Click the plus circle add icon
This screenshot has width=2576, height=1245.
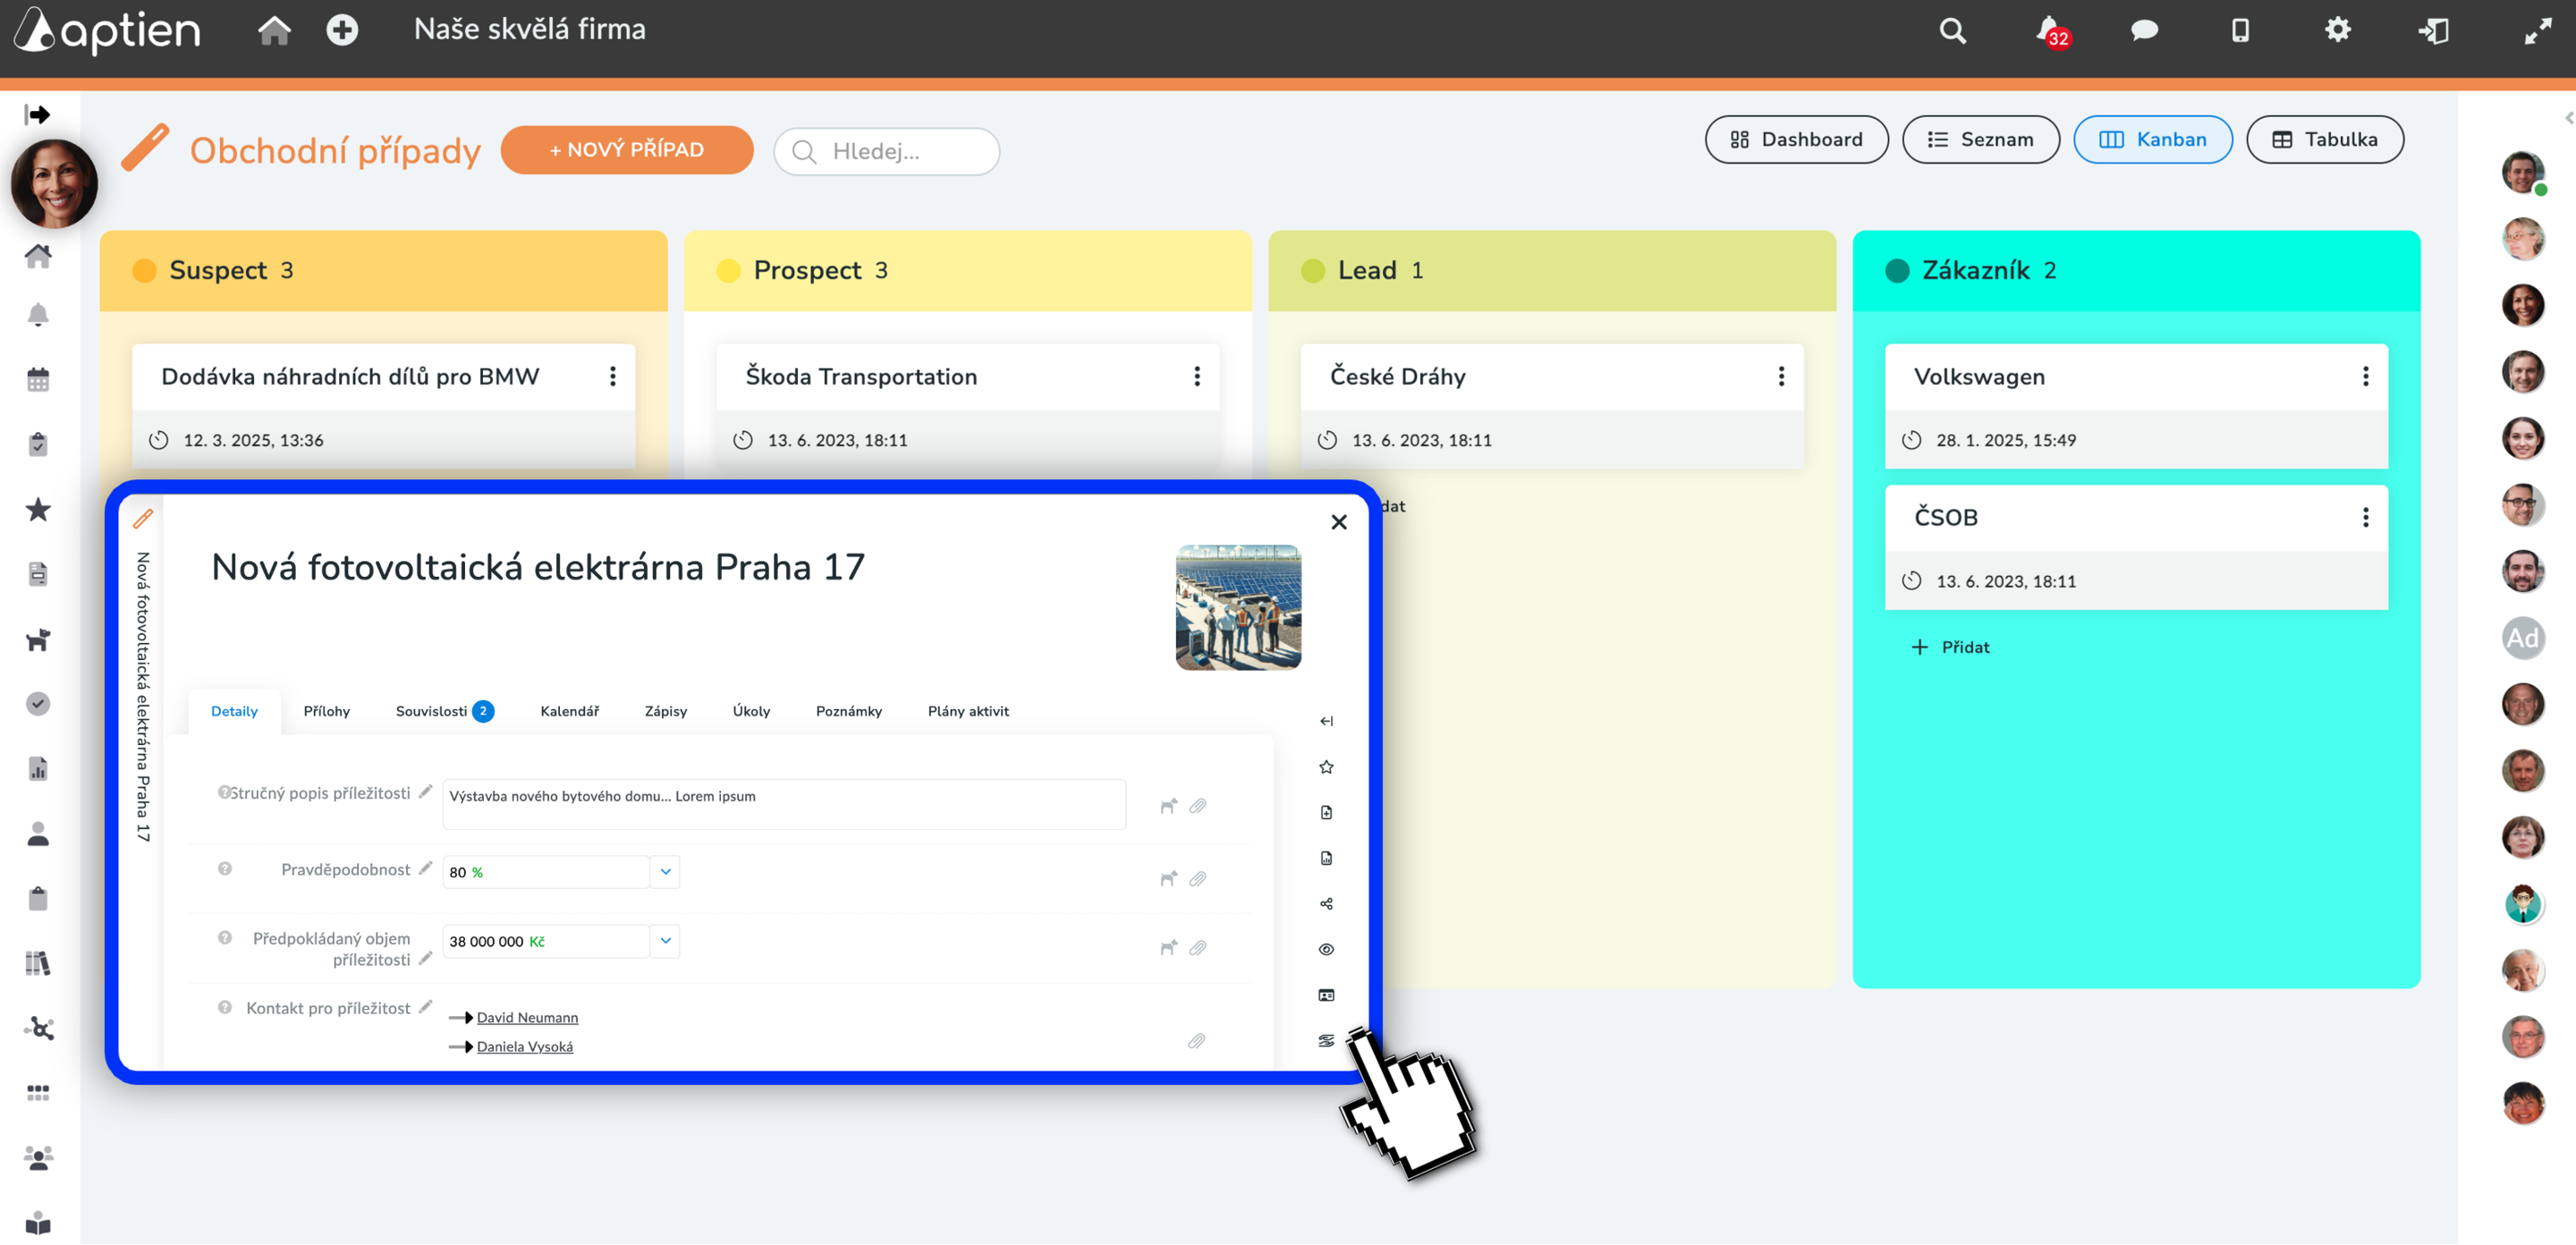[342, 30]
